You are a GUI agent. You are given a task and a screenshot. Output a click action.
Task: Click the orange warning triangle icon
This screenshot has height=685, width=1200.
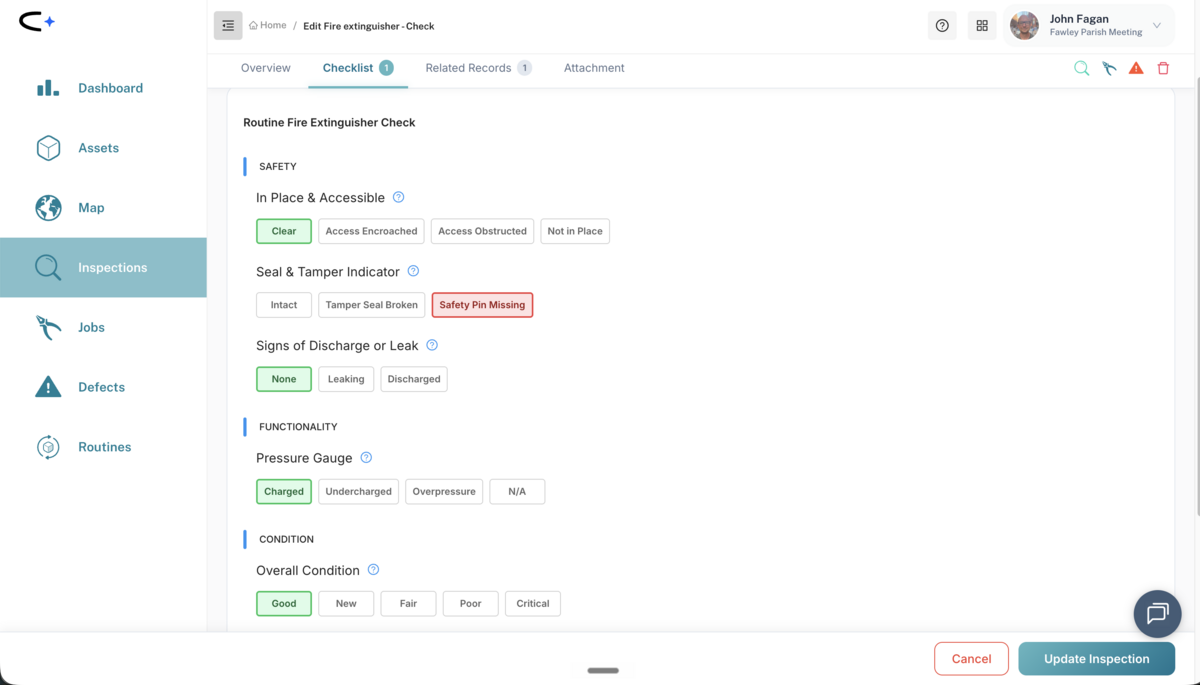[1136, 68]
